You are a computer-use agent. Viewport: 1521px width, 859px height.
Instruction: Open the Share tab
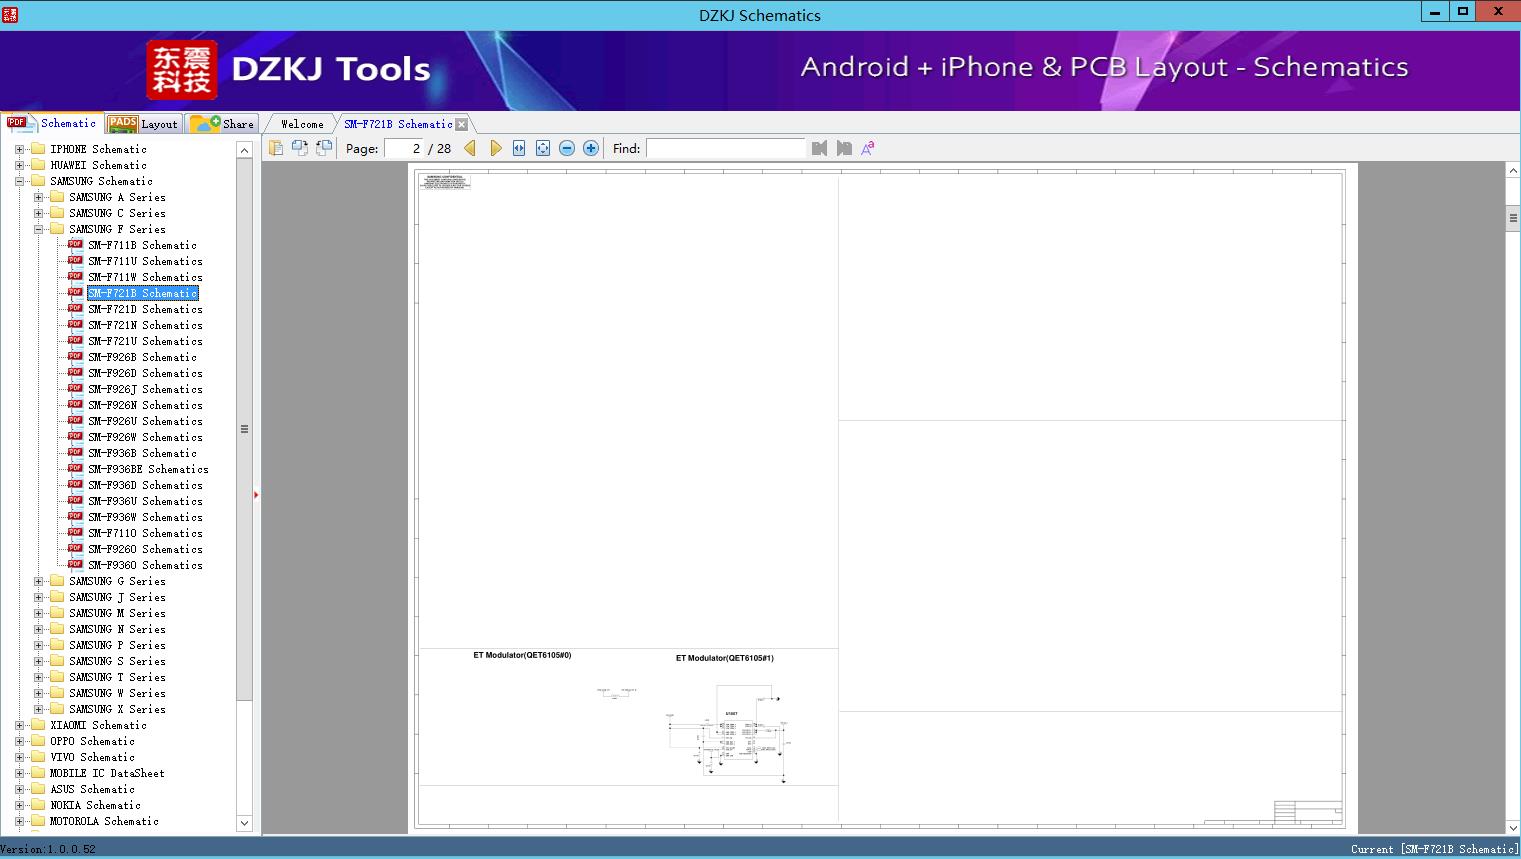(223, 124)
